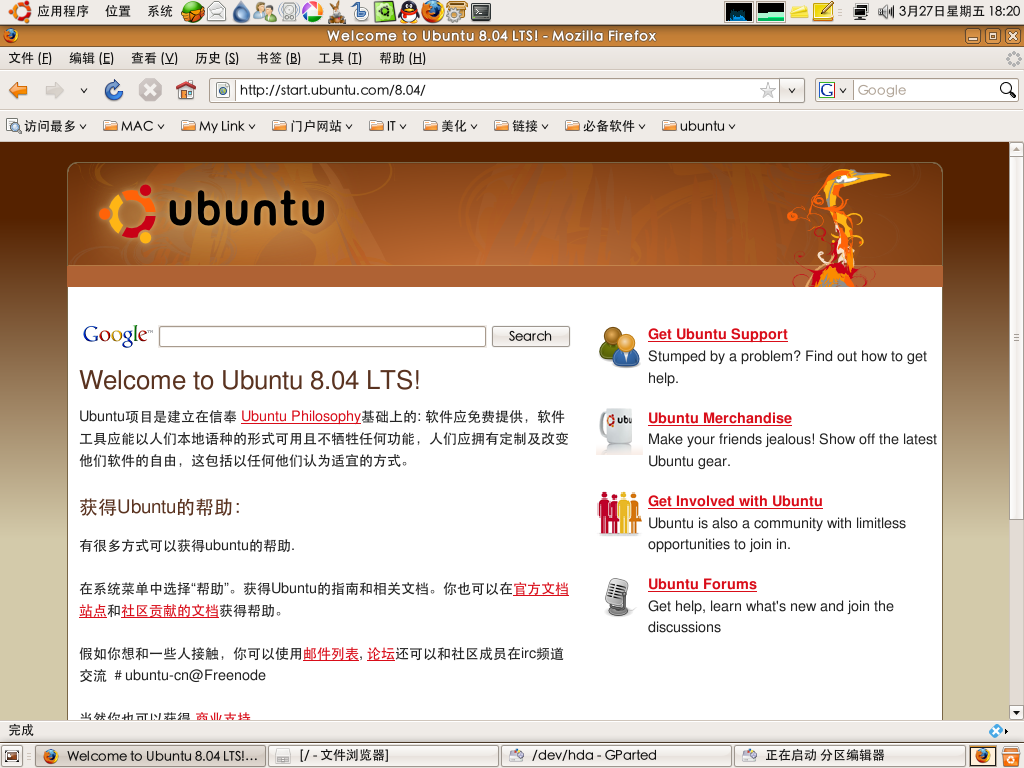Click the Google Search button on the page
Screen dimensions: 1024x768
click(x=530, y=336)
